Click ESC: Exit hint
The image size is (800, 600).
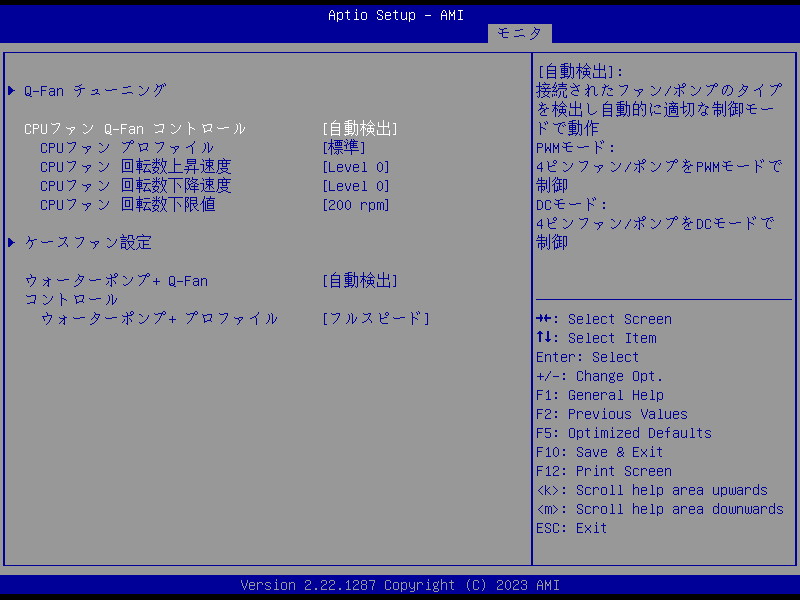tap(571, 529)
